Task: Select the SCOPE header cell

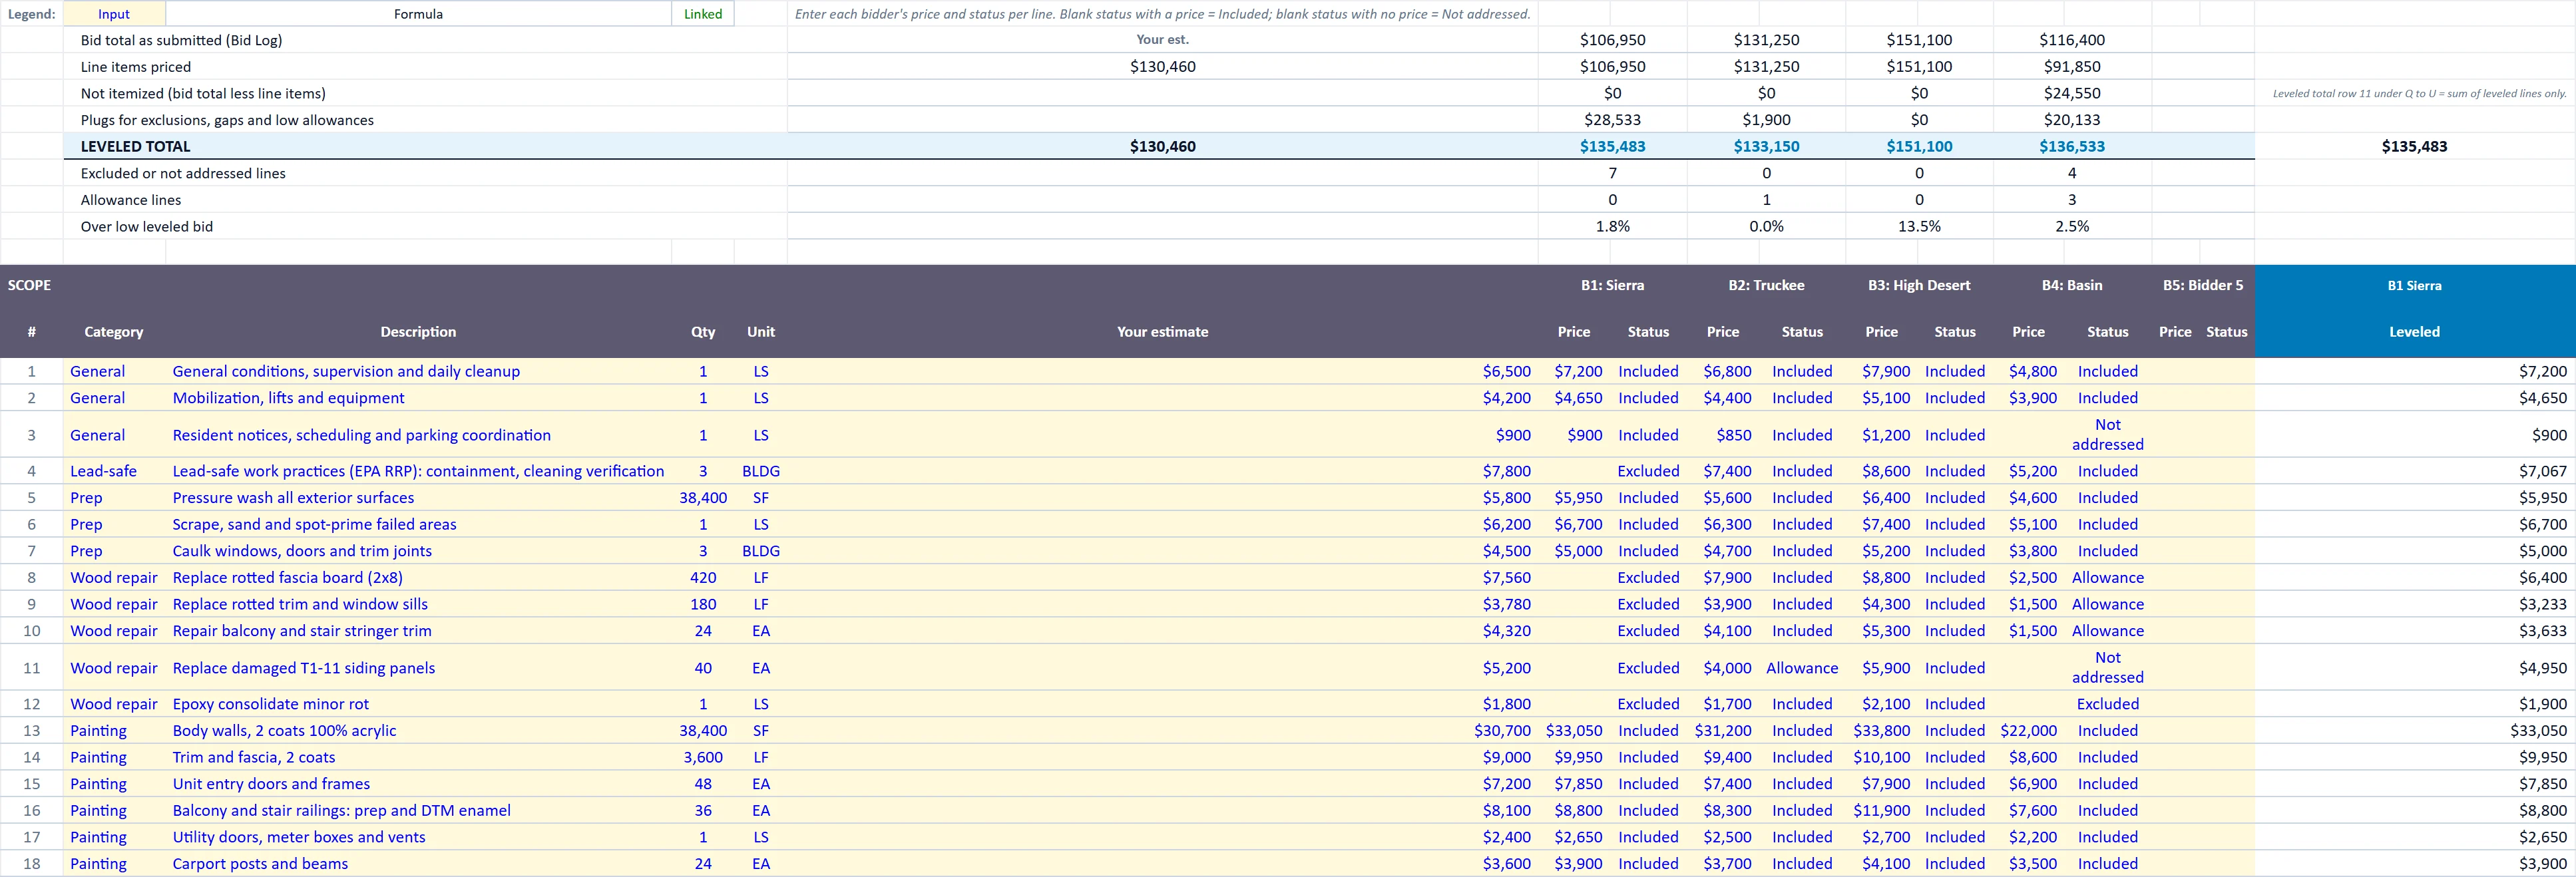Action: pyautogui.click(x=29, y=285)
